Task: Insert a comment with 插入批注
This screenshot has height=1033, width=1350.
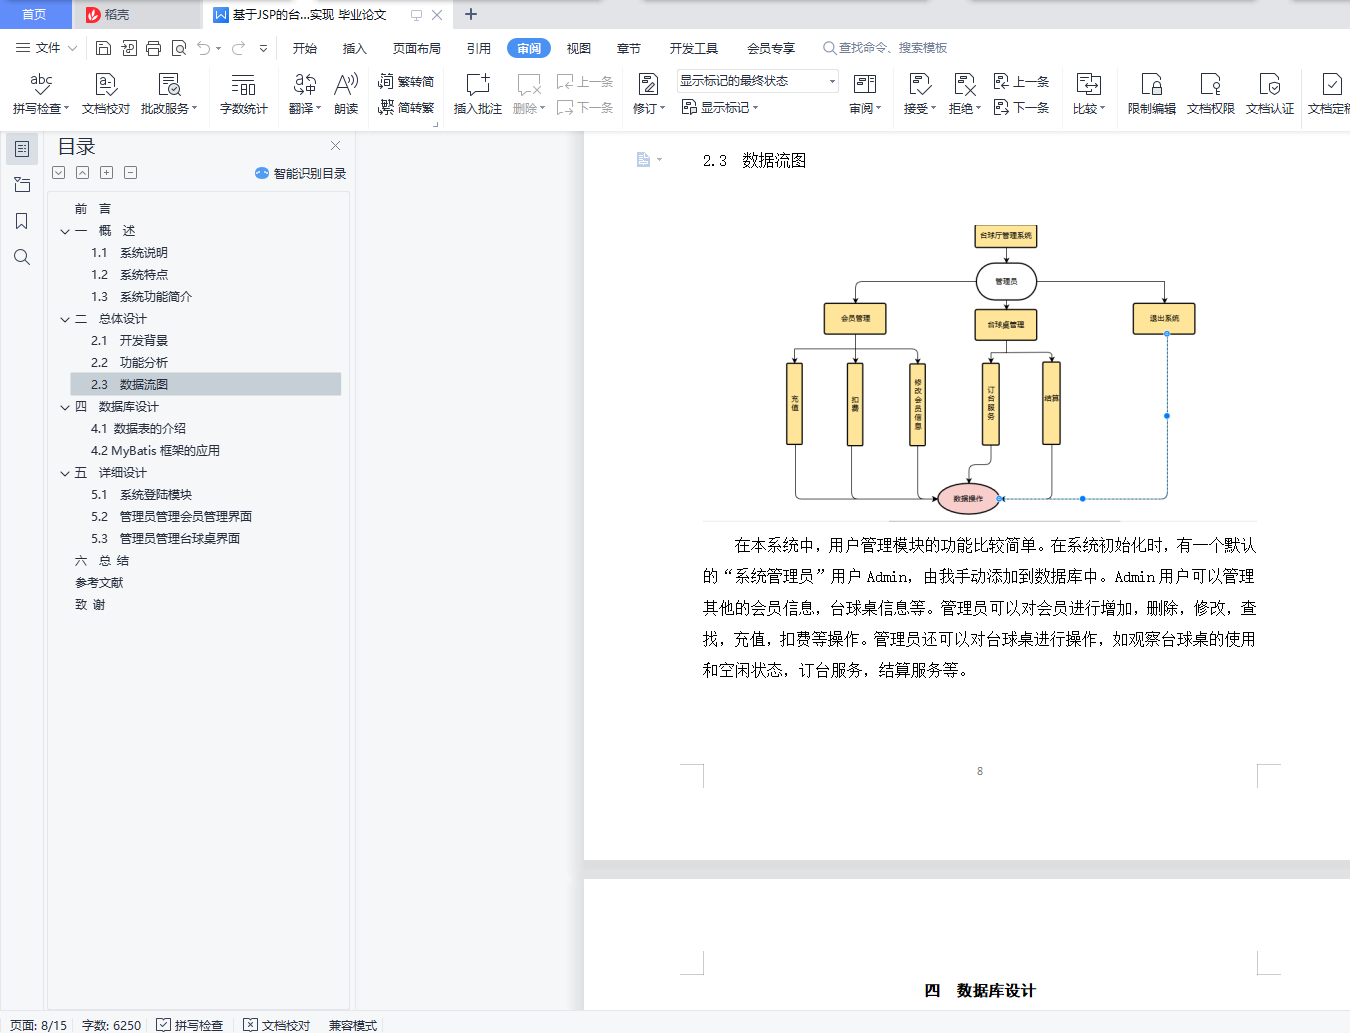Action: [478, 94]
